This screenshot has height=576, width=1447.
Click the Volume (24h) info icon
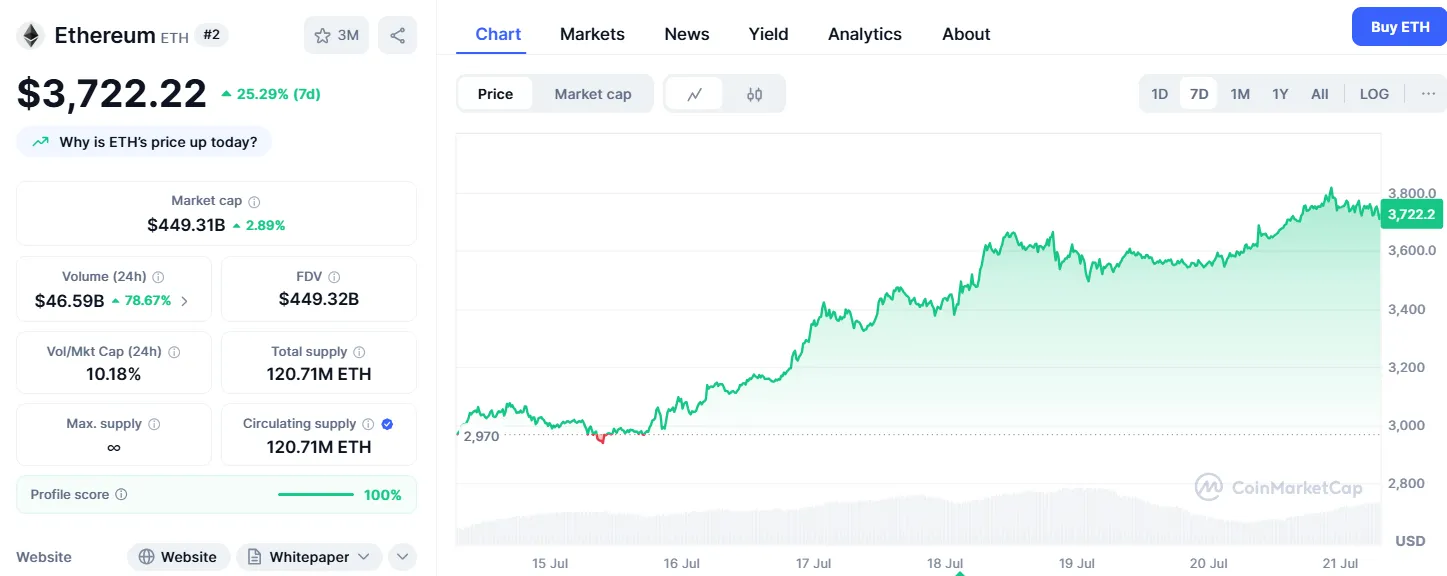158,277
